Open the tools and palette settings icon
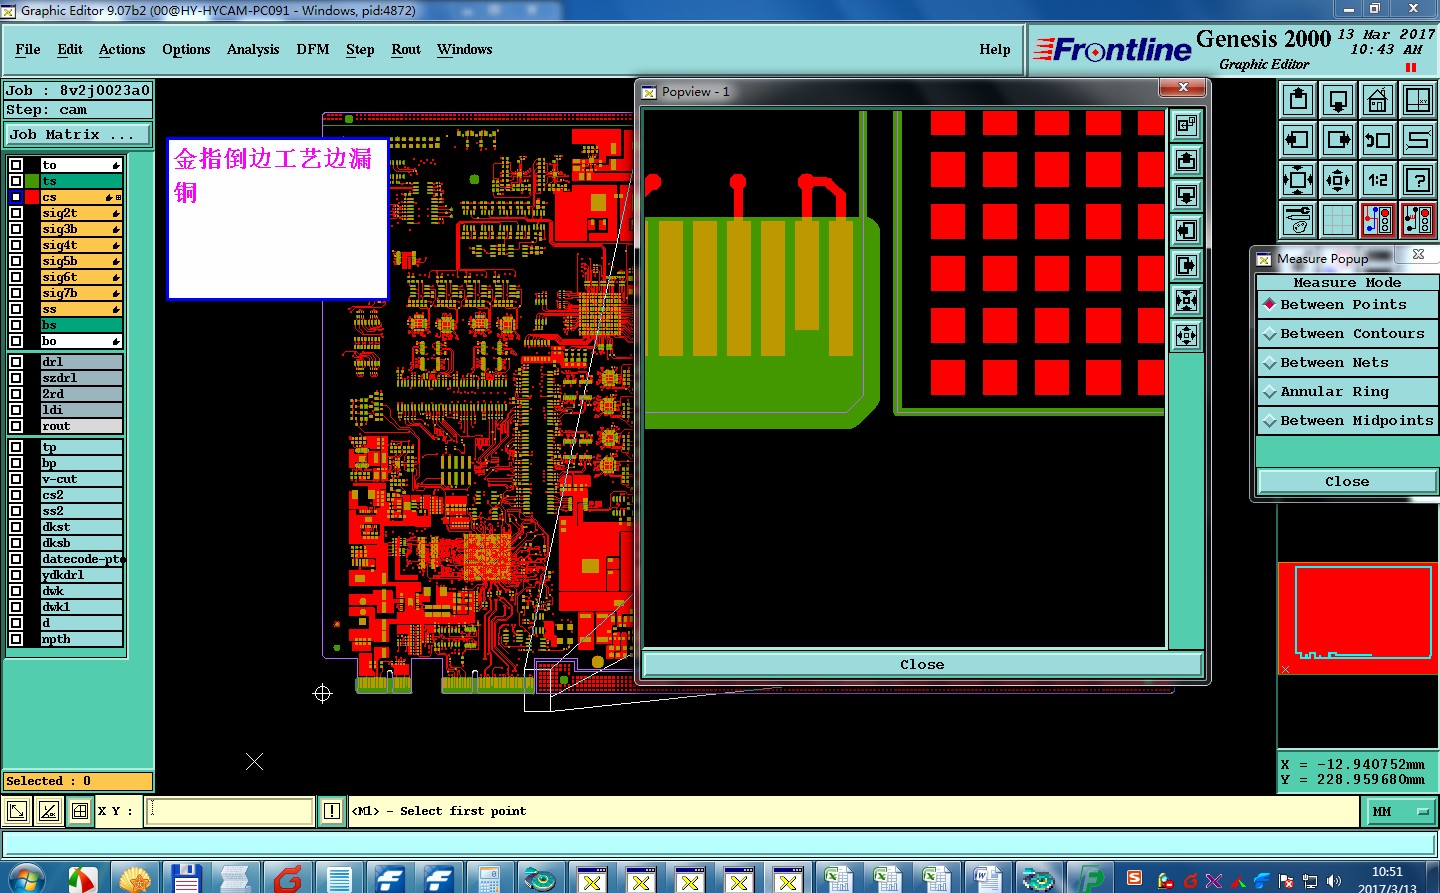This screenshot has height=893, width=1440. coord(1298,219)
